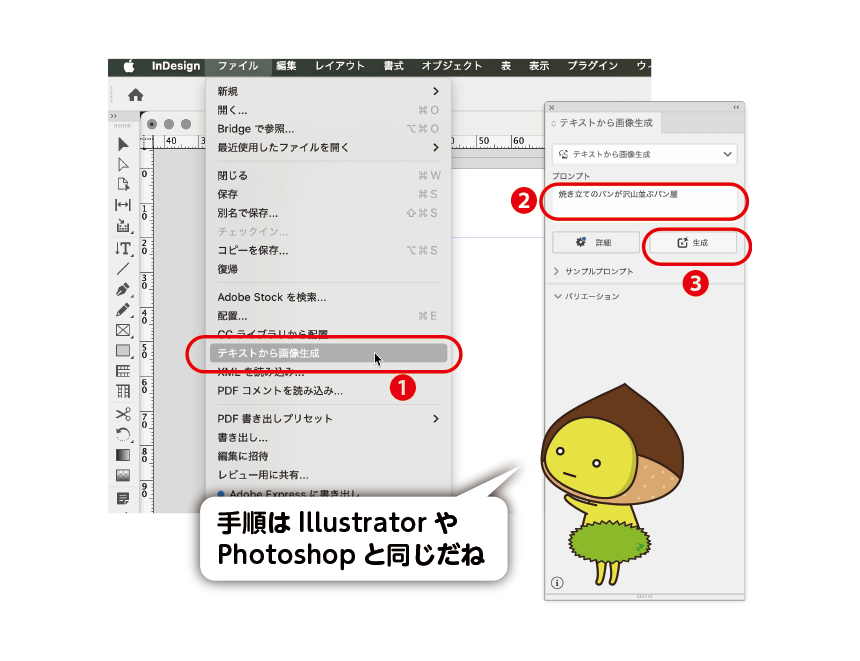Viewport: 860px width, 661px height.
Task: Select the Rectangle Frame tool
Action: 123,330
